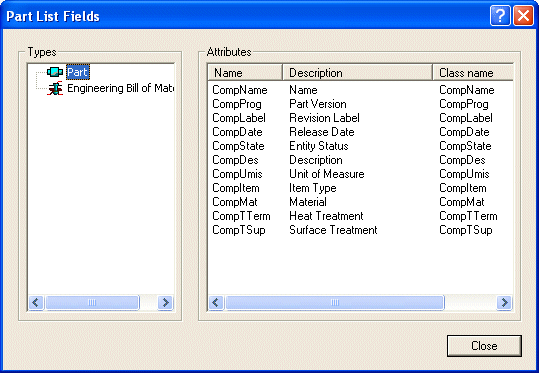Click CompTSup in the Class name column

[x=465, y=230]
